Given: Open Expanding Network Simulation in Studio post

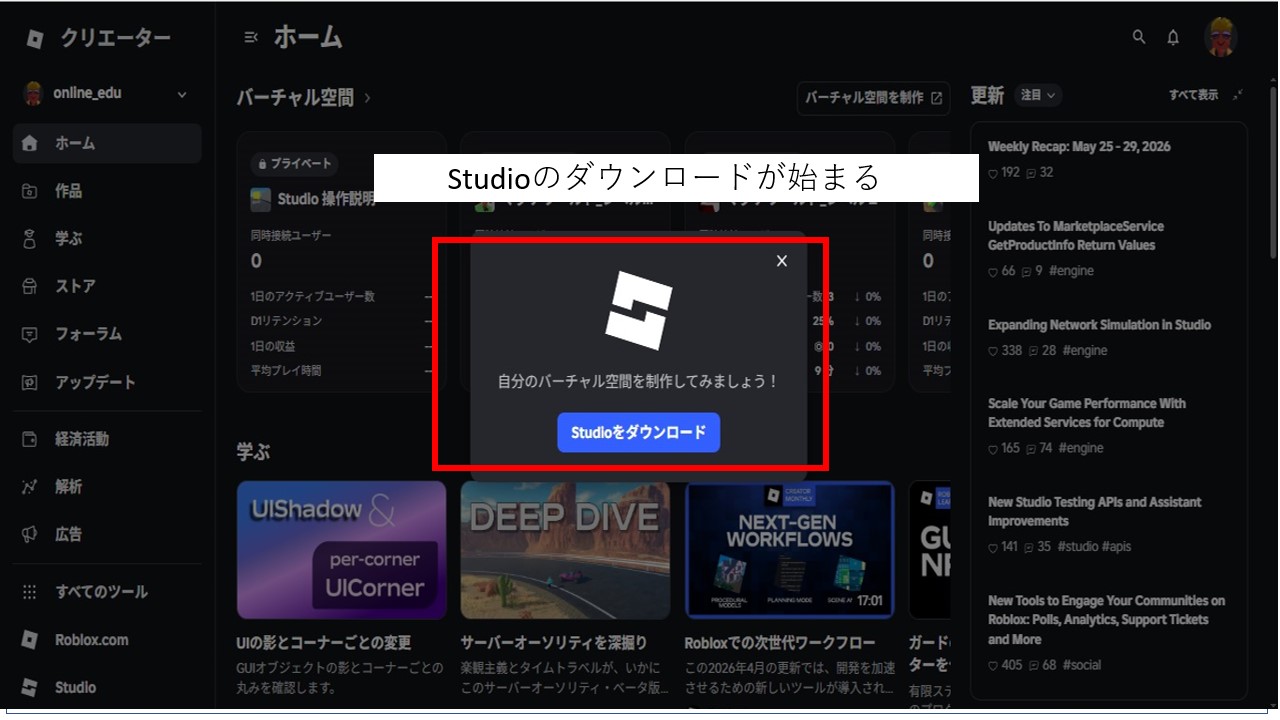Looking at the screenshot, I should pyautogui.click(x=1099, y=325).
